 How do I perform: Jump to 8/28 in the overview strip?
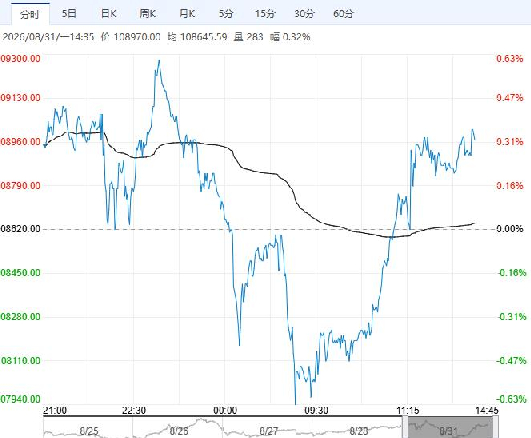click(358, 431)
